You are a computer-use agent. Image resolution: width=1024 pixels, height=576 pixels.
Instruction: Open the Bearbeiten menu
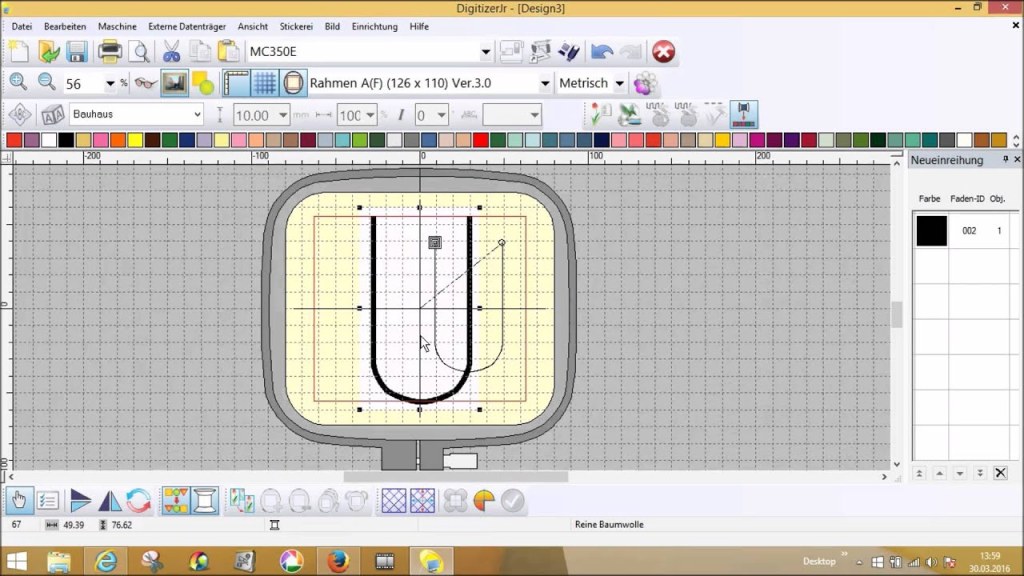point(65,26)
